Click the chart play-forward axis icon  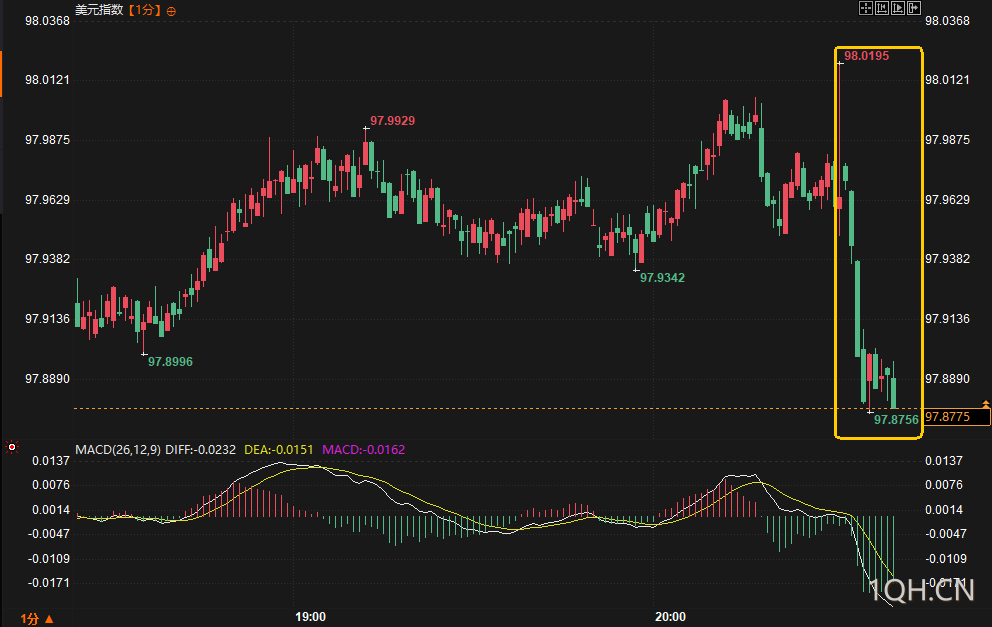pos(898,8)
